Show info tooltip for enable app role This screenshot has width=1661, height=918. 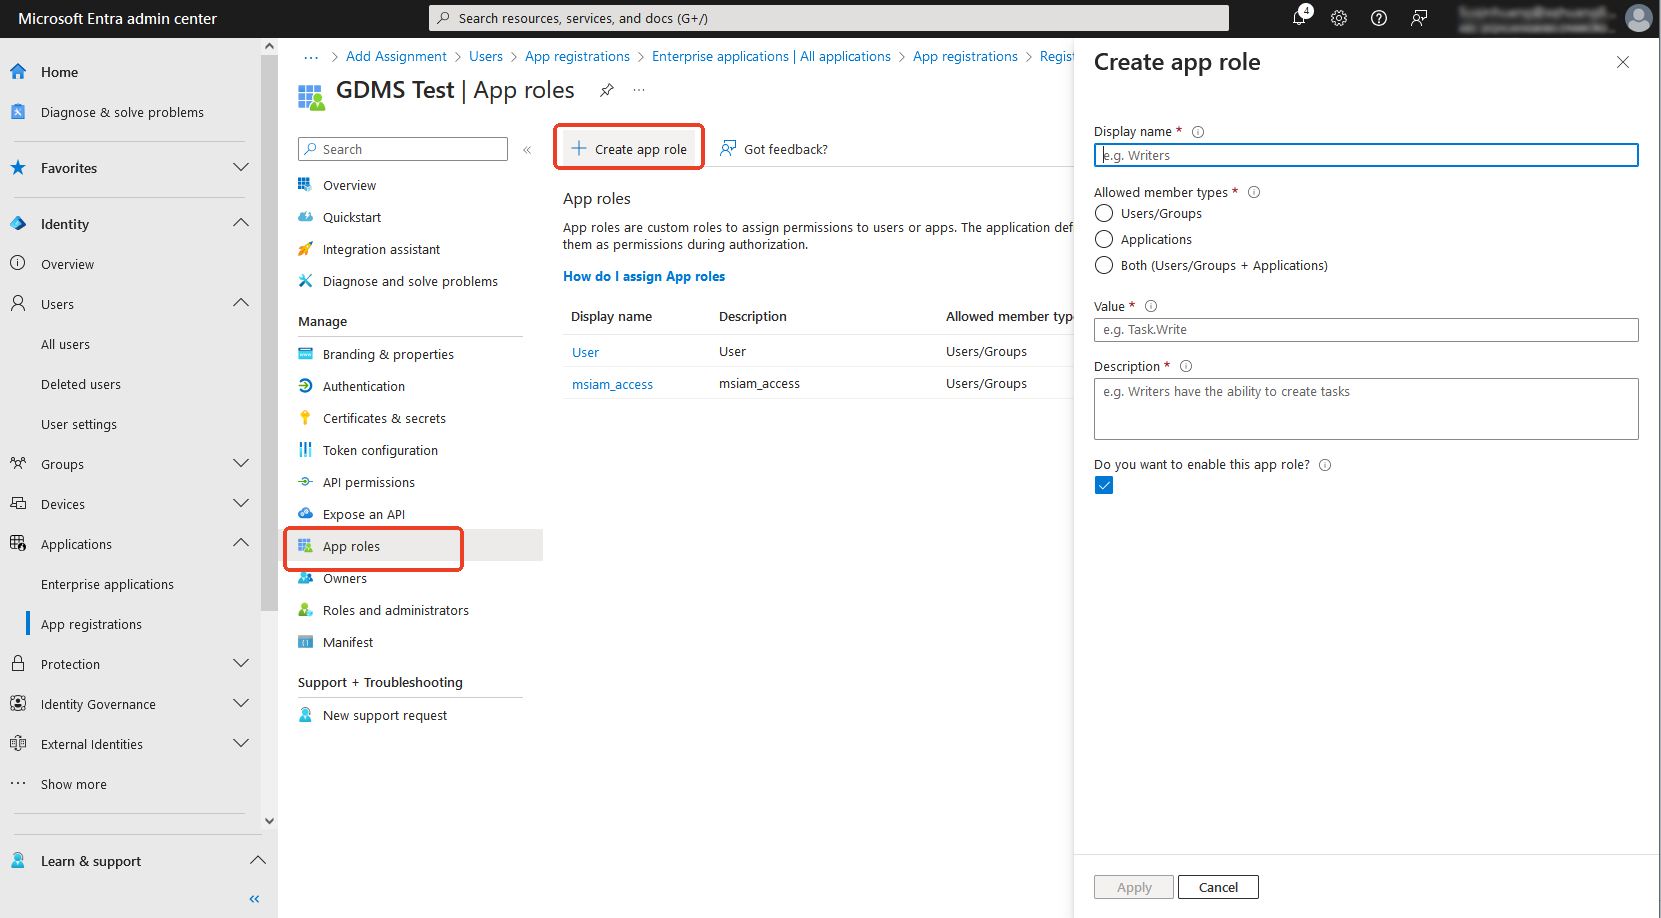click(1325, 465)
